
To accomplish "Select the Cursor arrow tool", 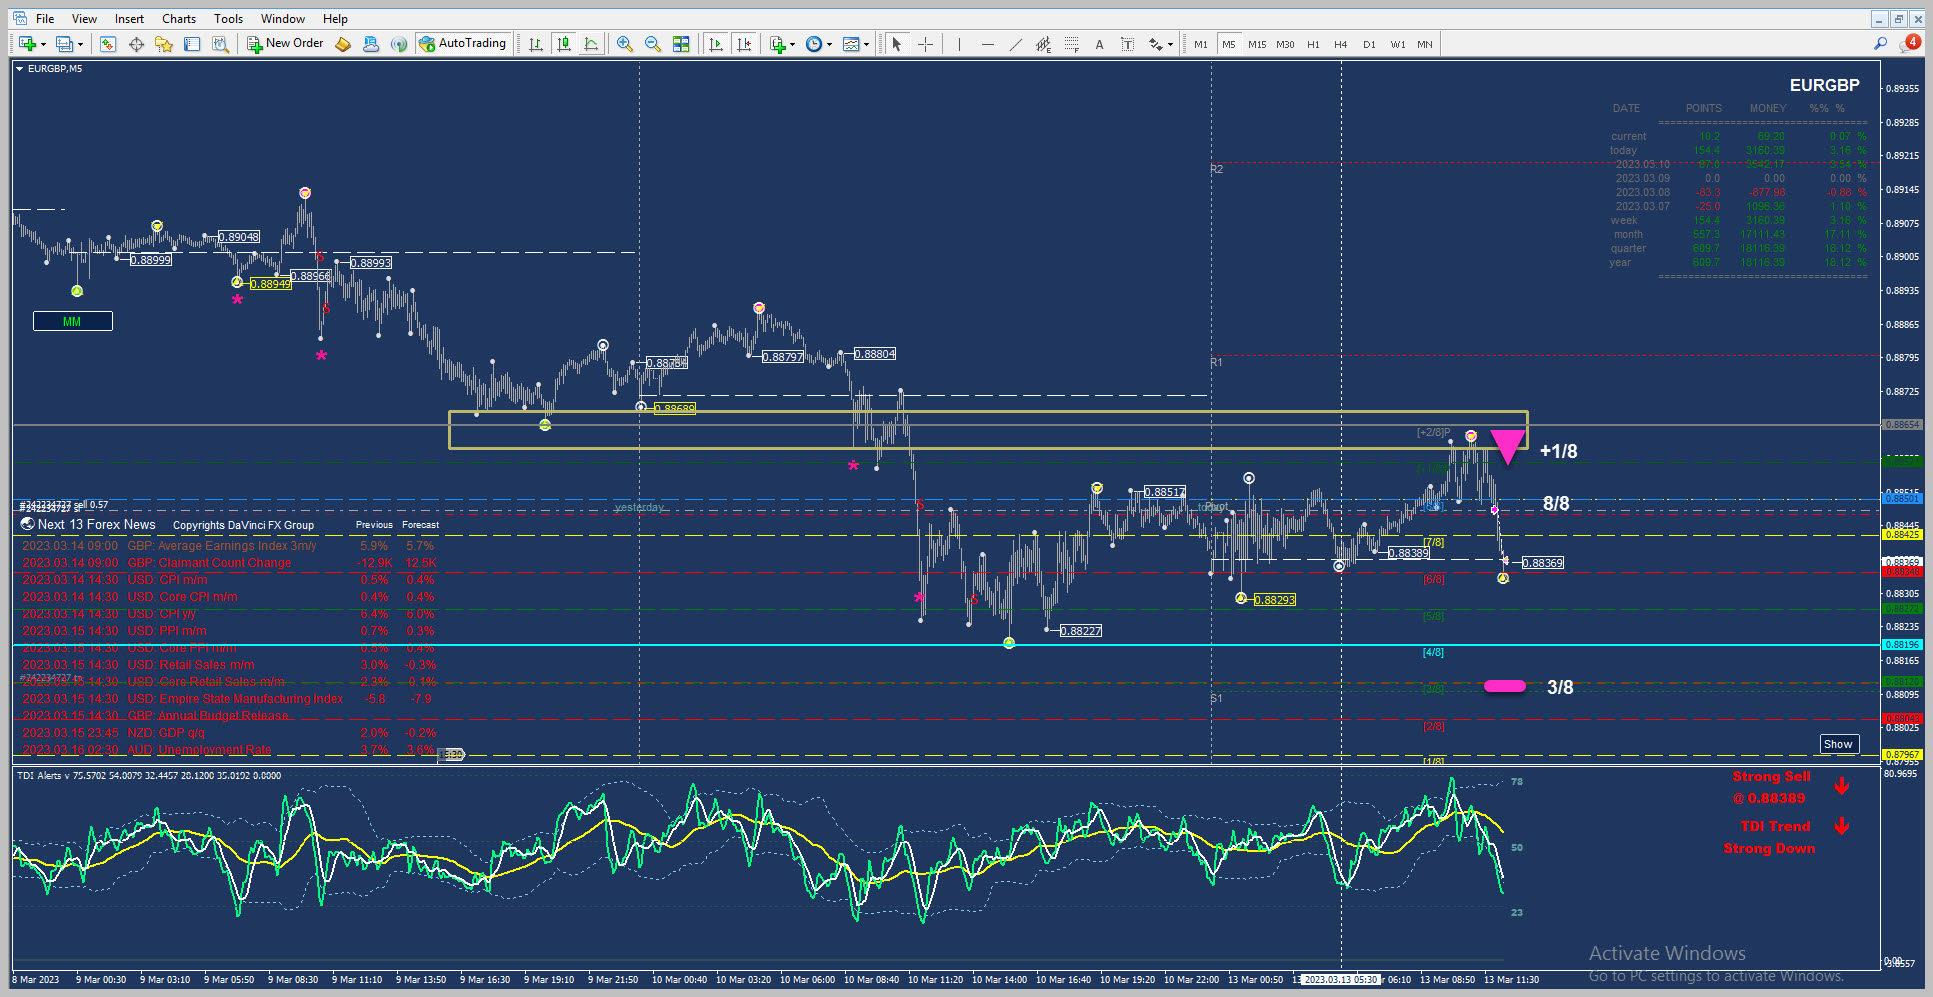I will [x=897, y=44].
